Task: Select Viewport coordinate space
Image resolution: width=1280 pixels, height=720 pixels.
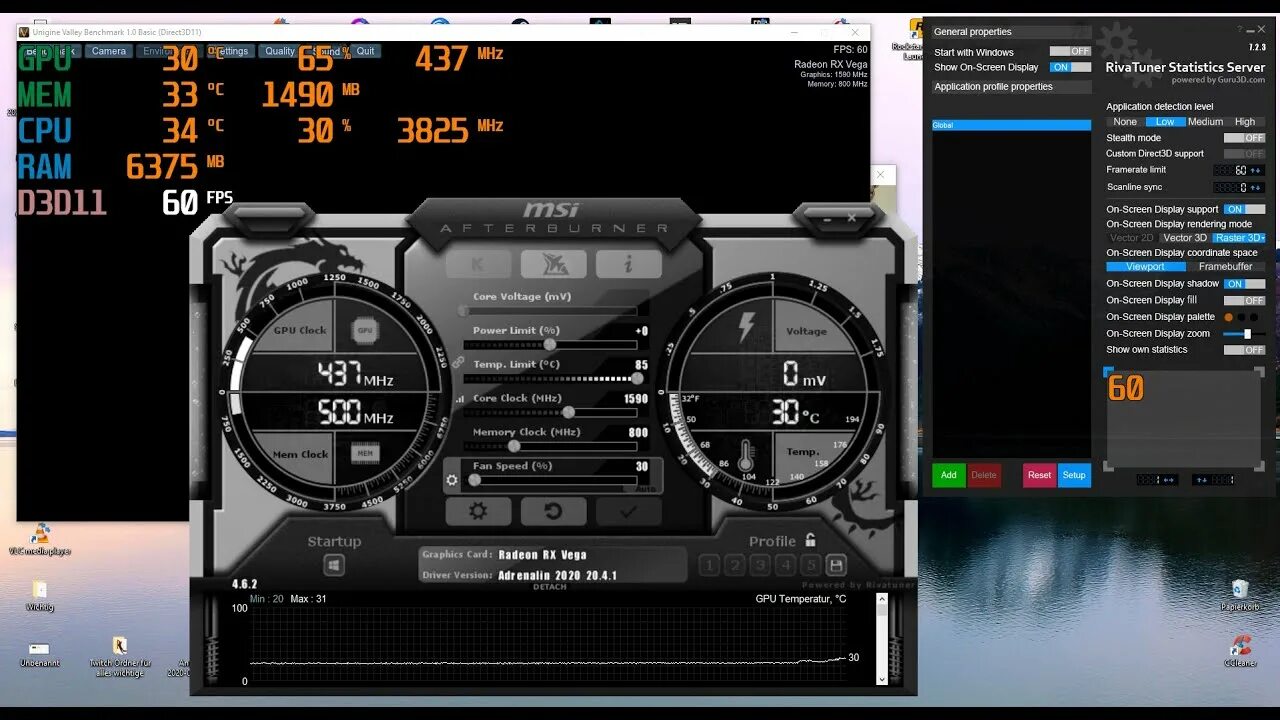Action: (1146, 267)
